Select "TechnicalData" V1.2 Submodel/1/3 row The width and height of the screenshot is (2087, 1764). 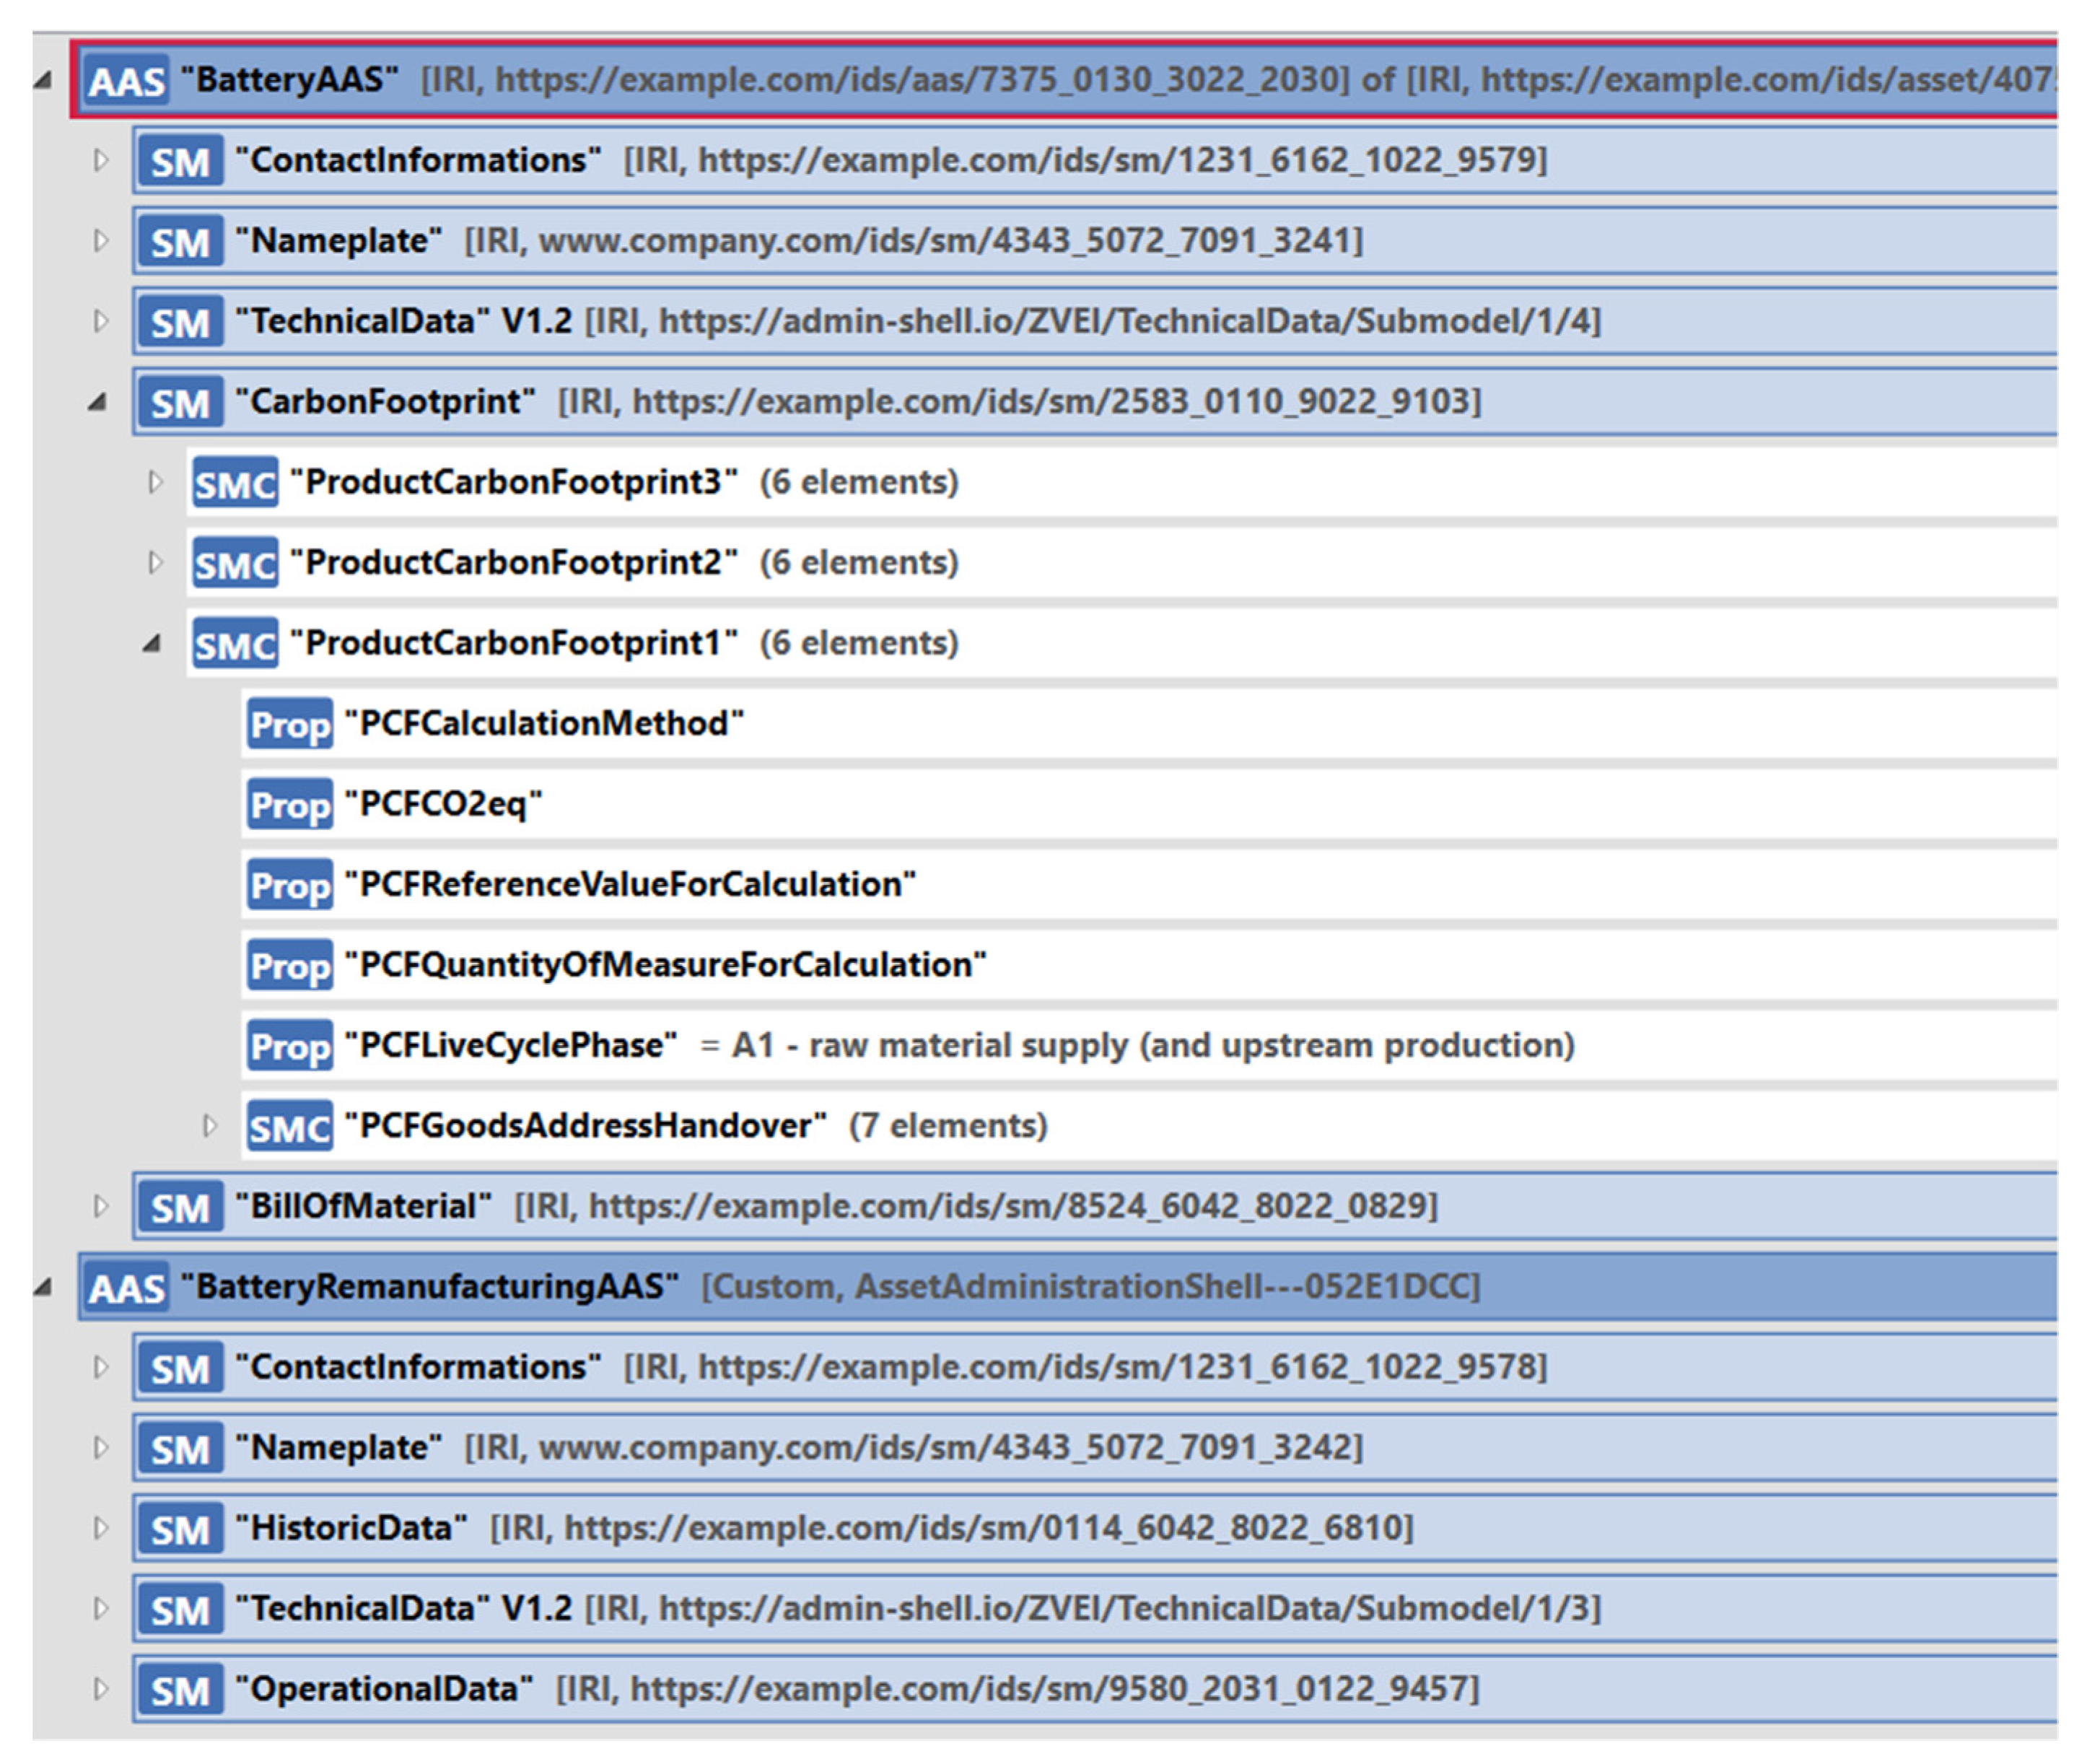point(1095,1609)
